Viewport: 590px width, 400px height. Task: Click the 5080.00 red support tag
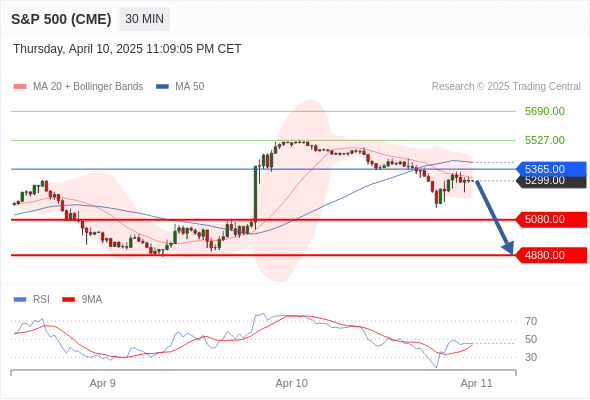(551, 219)
